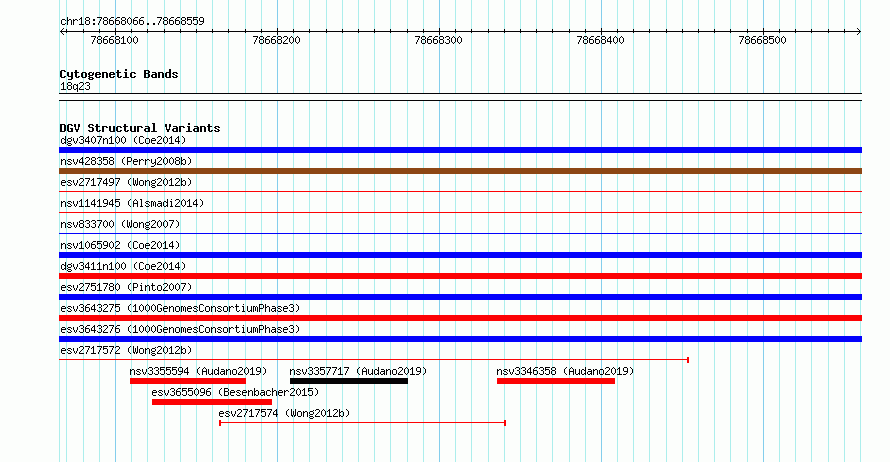Open esv2751780 (Pinto2007) variant label

coord(126,287)
